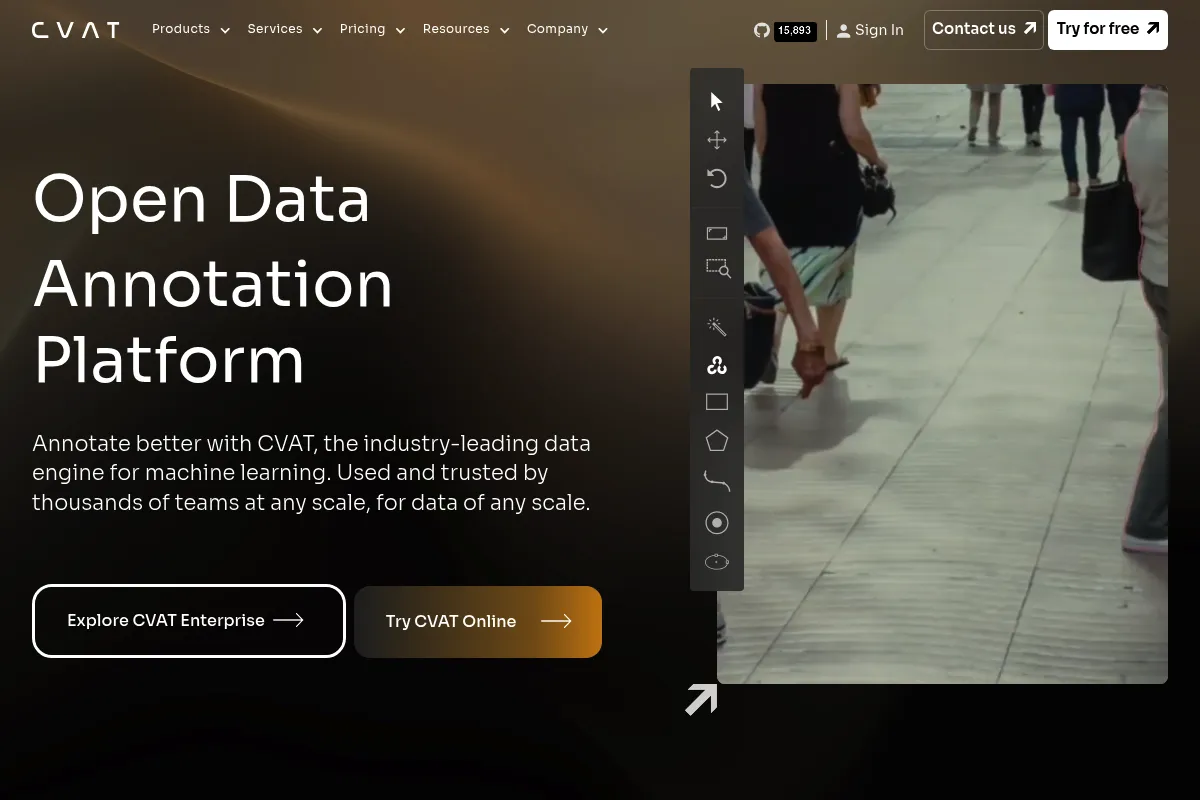Click the arrow icon in Try for free
Image resolution: width=1200 pixels, height=800 pixels.
click(1153, 28)
